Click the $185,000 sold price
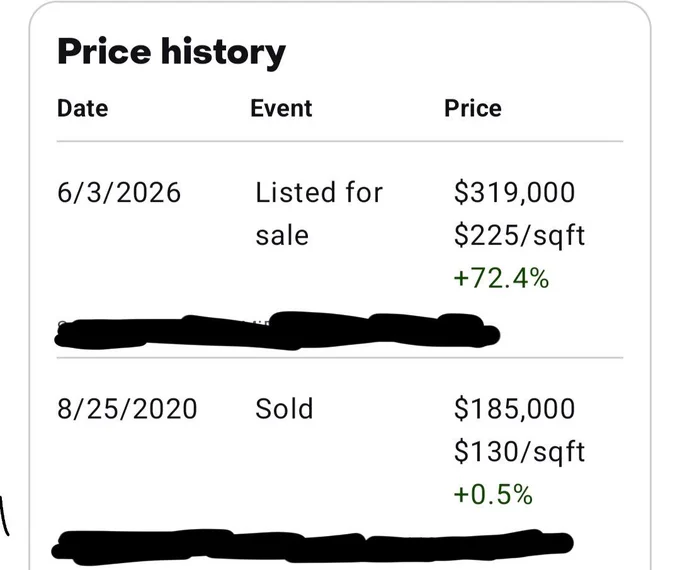The width and height of the screenshot is (680, 570). pos(514,409)
